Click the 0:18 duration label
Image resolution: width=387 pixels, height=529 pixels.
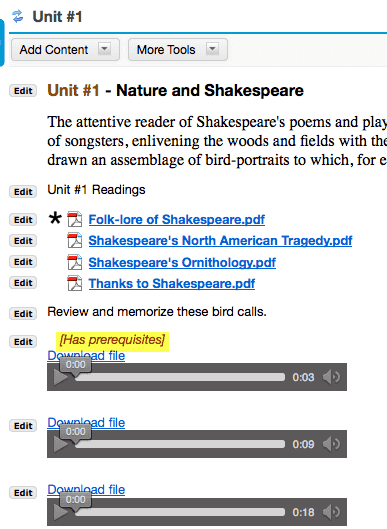pyautogui.click(x=303, y=512)
